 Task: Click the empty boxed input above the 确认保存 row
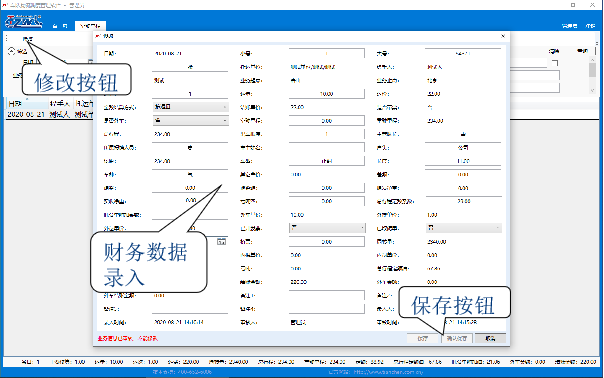pyautogui.click(x=327, y=309)
